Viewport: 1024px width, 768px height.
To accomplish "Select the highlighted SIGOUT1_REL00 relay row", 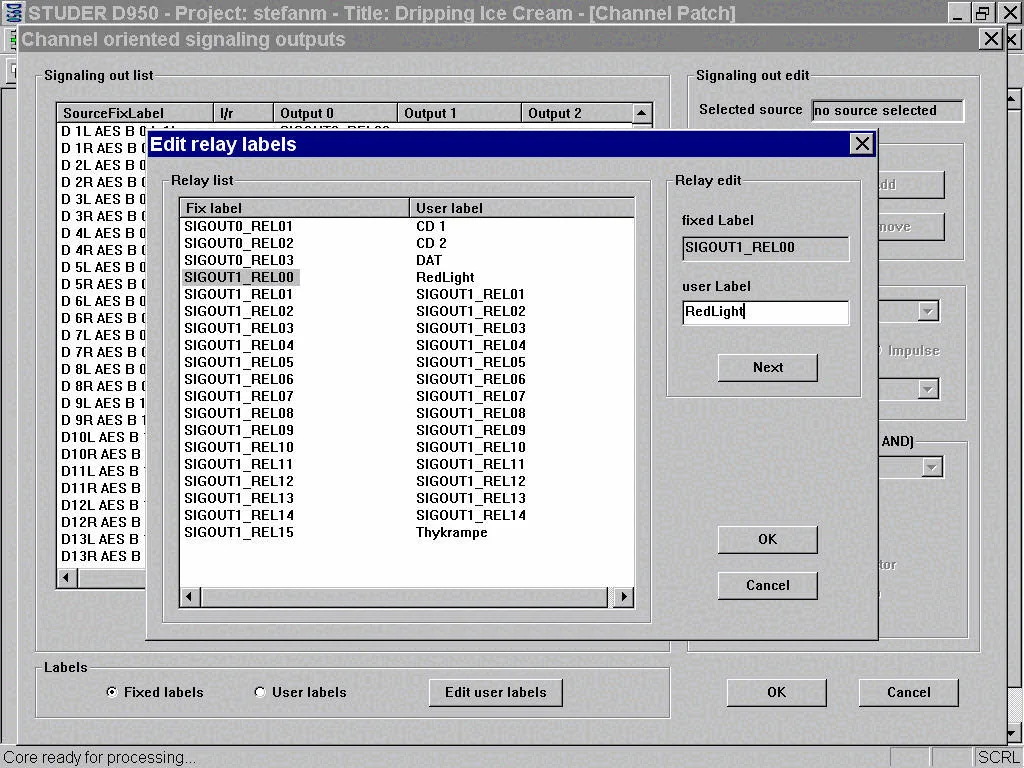I will click(x=239, y=277).
